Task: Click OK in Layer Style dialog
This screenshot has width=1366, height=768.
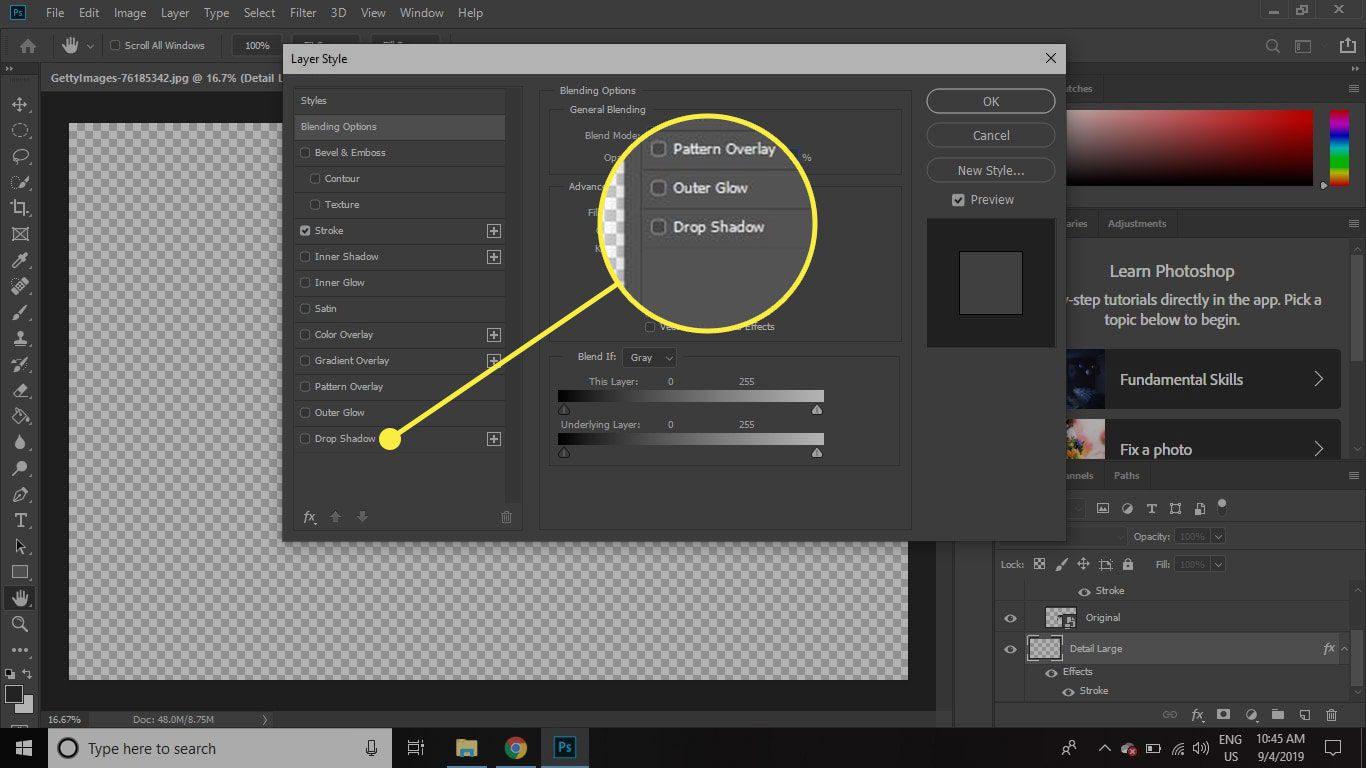Action: 991,101
